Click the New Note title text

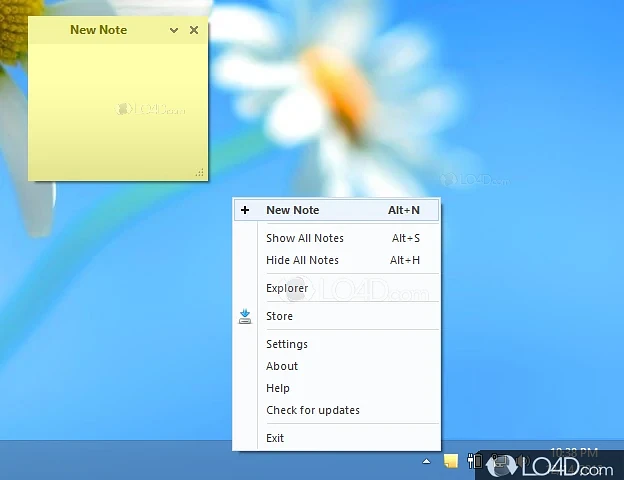tap(98, 30)
